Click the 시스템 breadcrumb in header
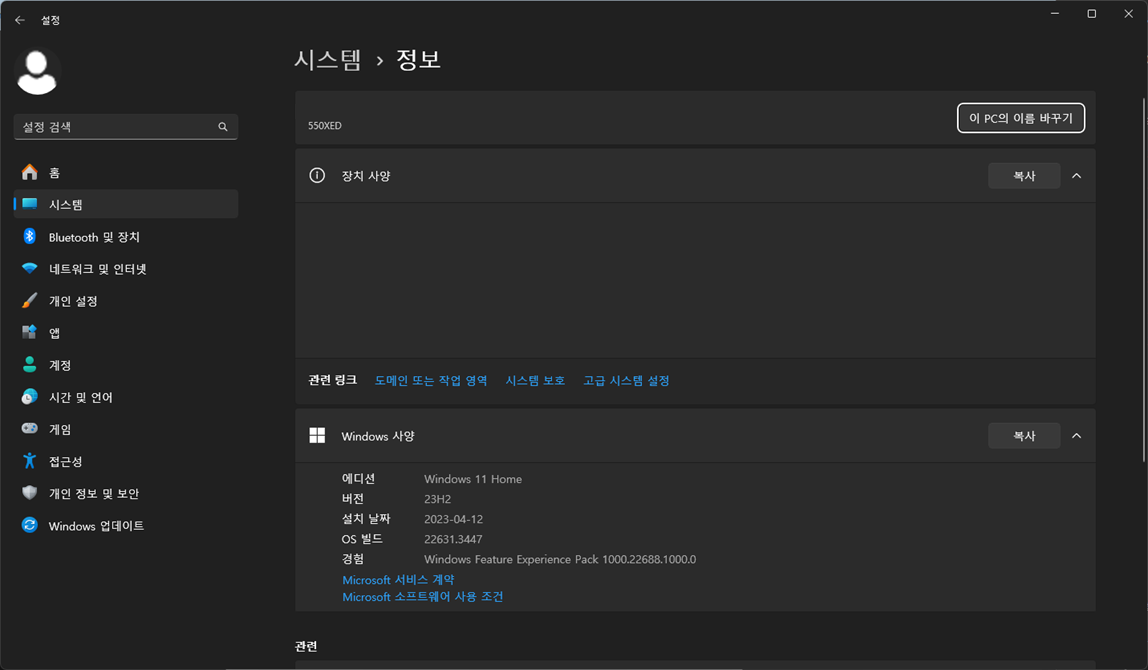1148x670 pixels. [327, 59]
